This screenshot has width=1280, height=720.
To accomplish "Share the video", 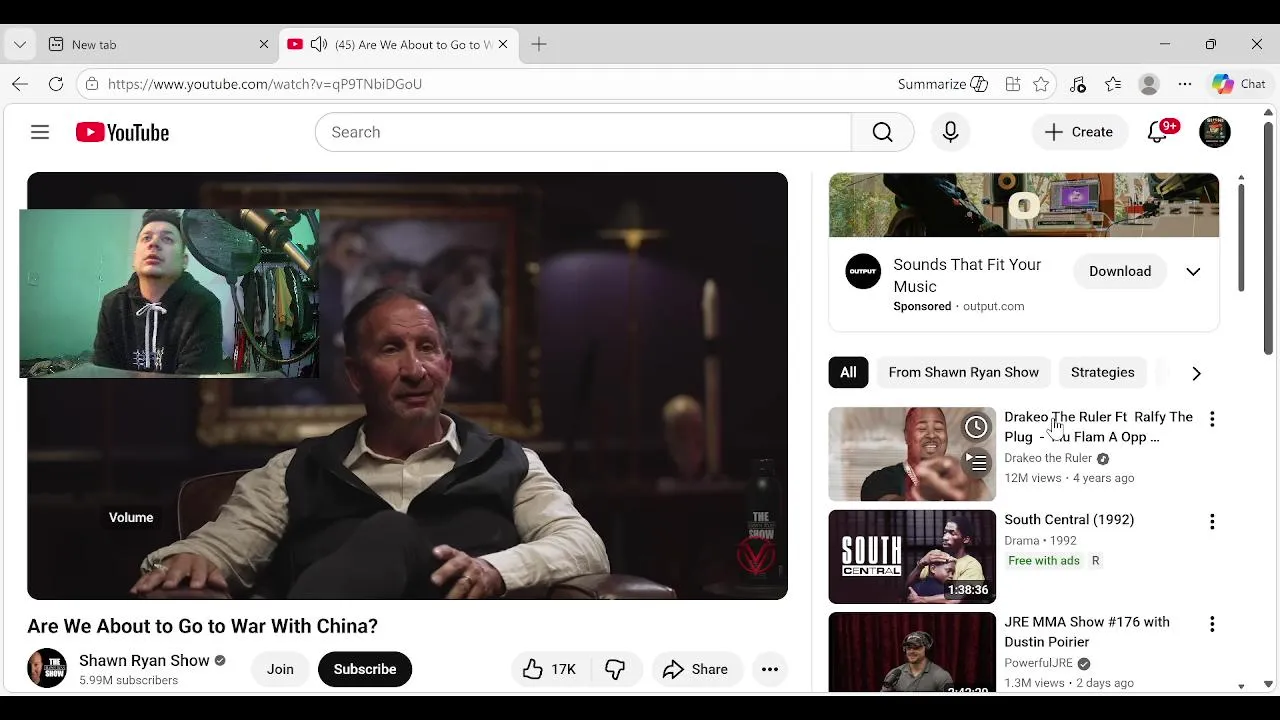I will 695,669.
